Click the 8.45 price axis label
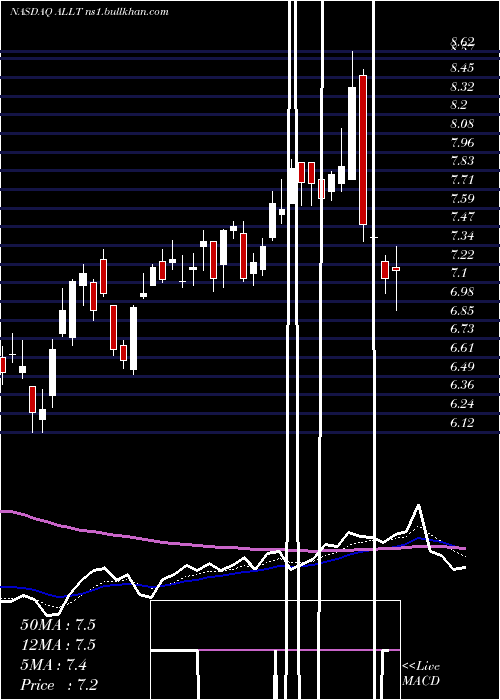This screenshot has height=700, width=500. click(462, 68)
